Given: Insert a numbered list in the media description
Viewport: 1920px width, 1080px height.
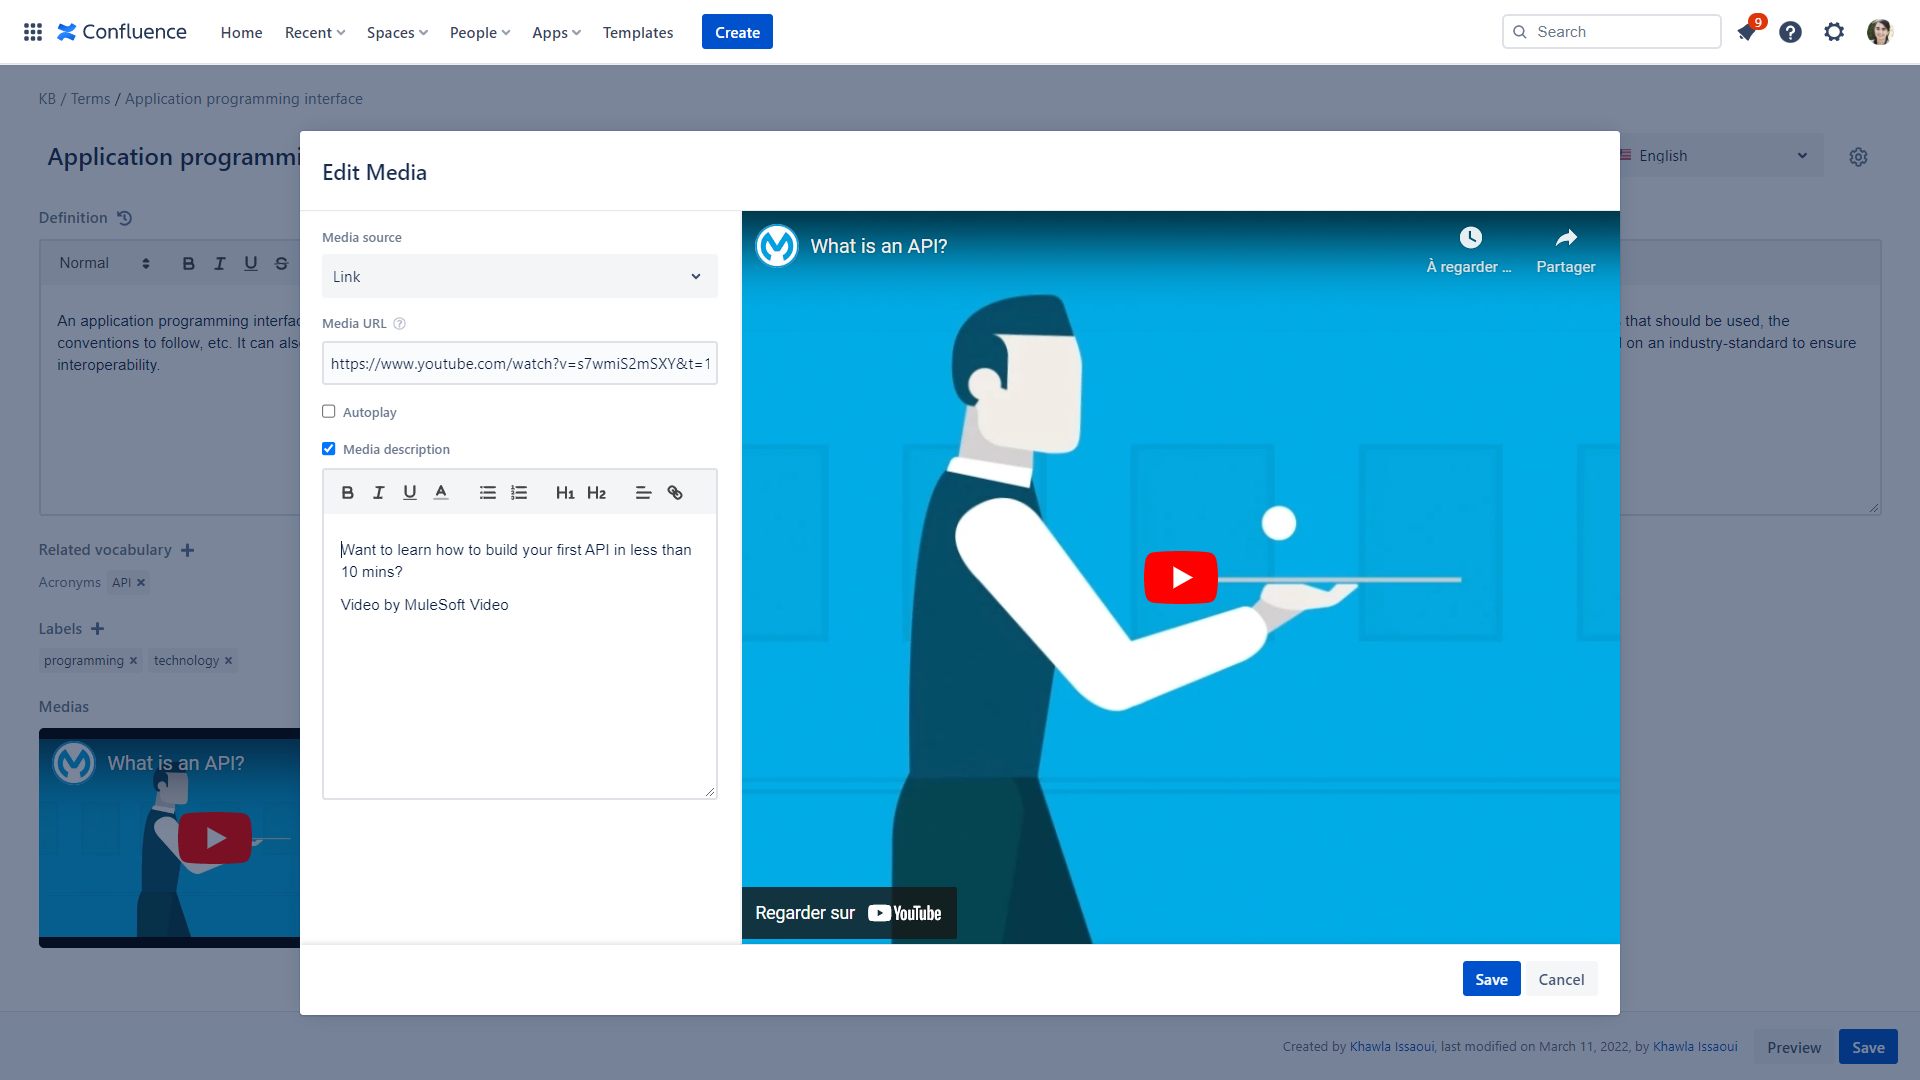Looking at the screenshot, I should [x=518, y=492].
